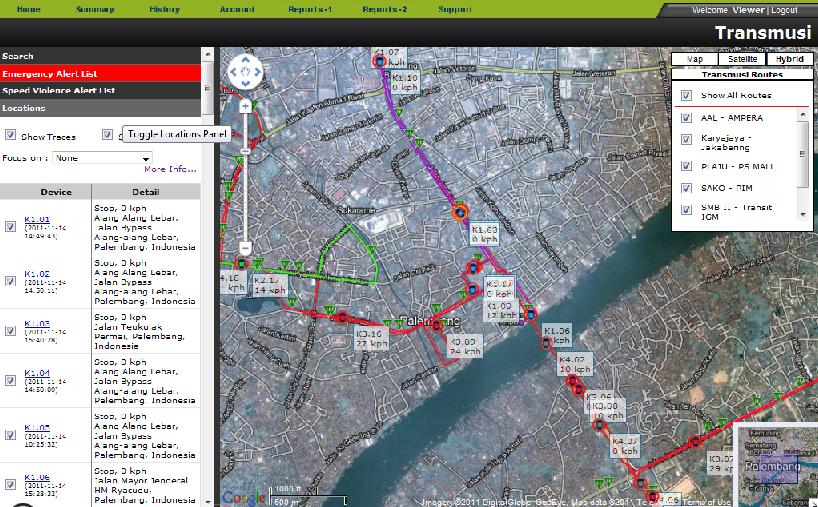This screenshot has width=818, height=507.
Task: Switch to Satellite map view
Action: coord(741,59)
